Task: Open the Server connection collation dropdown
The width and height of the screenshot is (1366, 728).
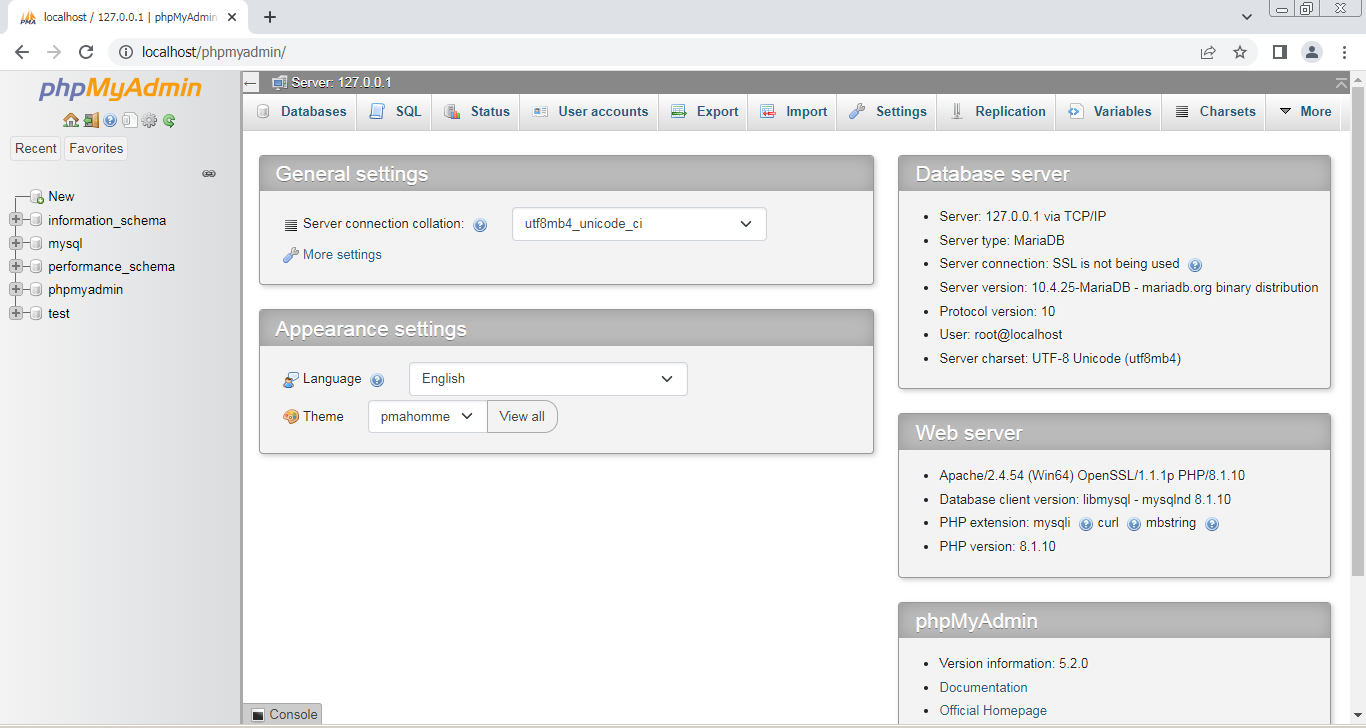Action: 639,224
